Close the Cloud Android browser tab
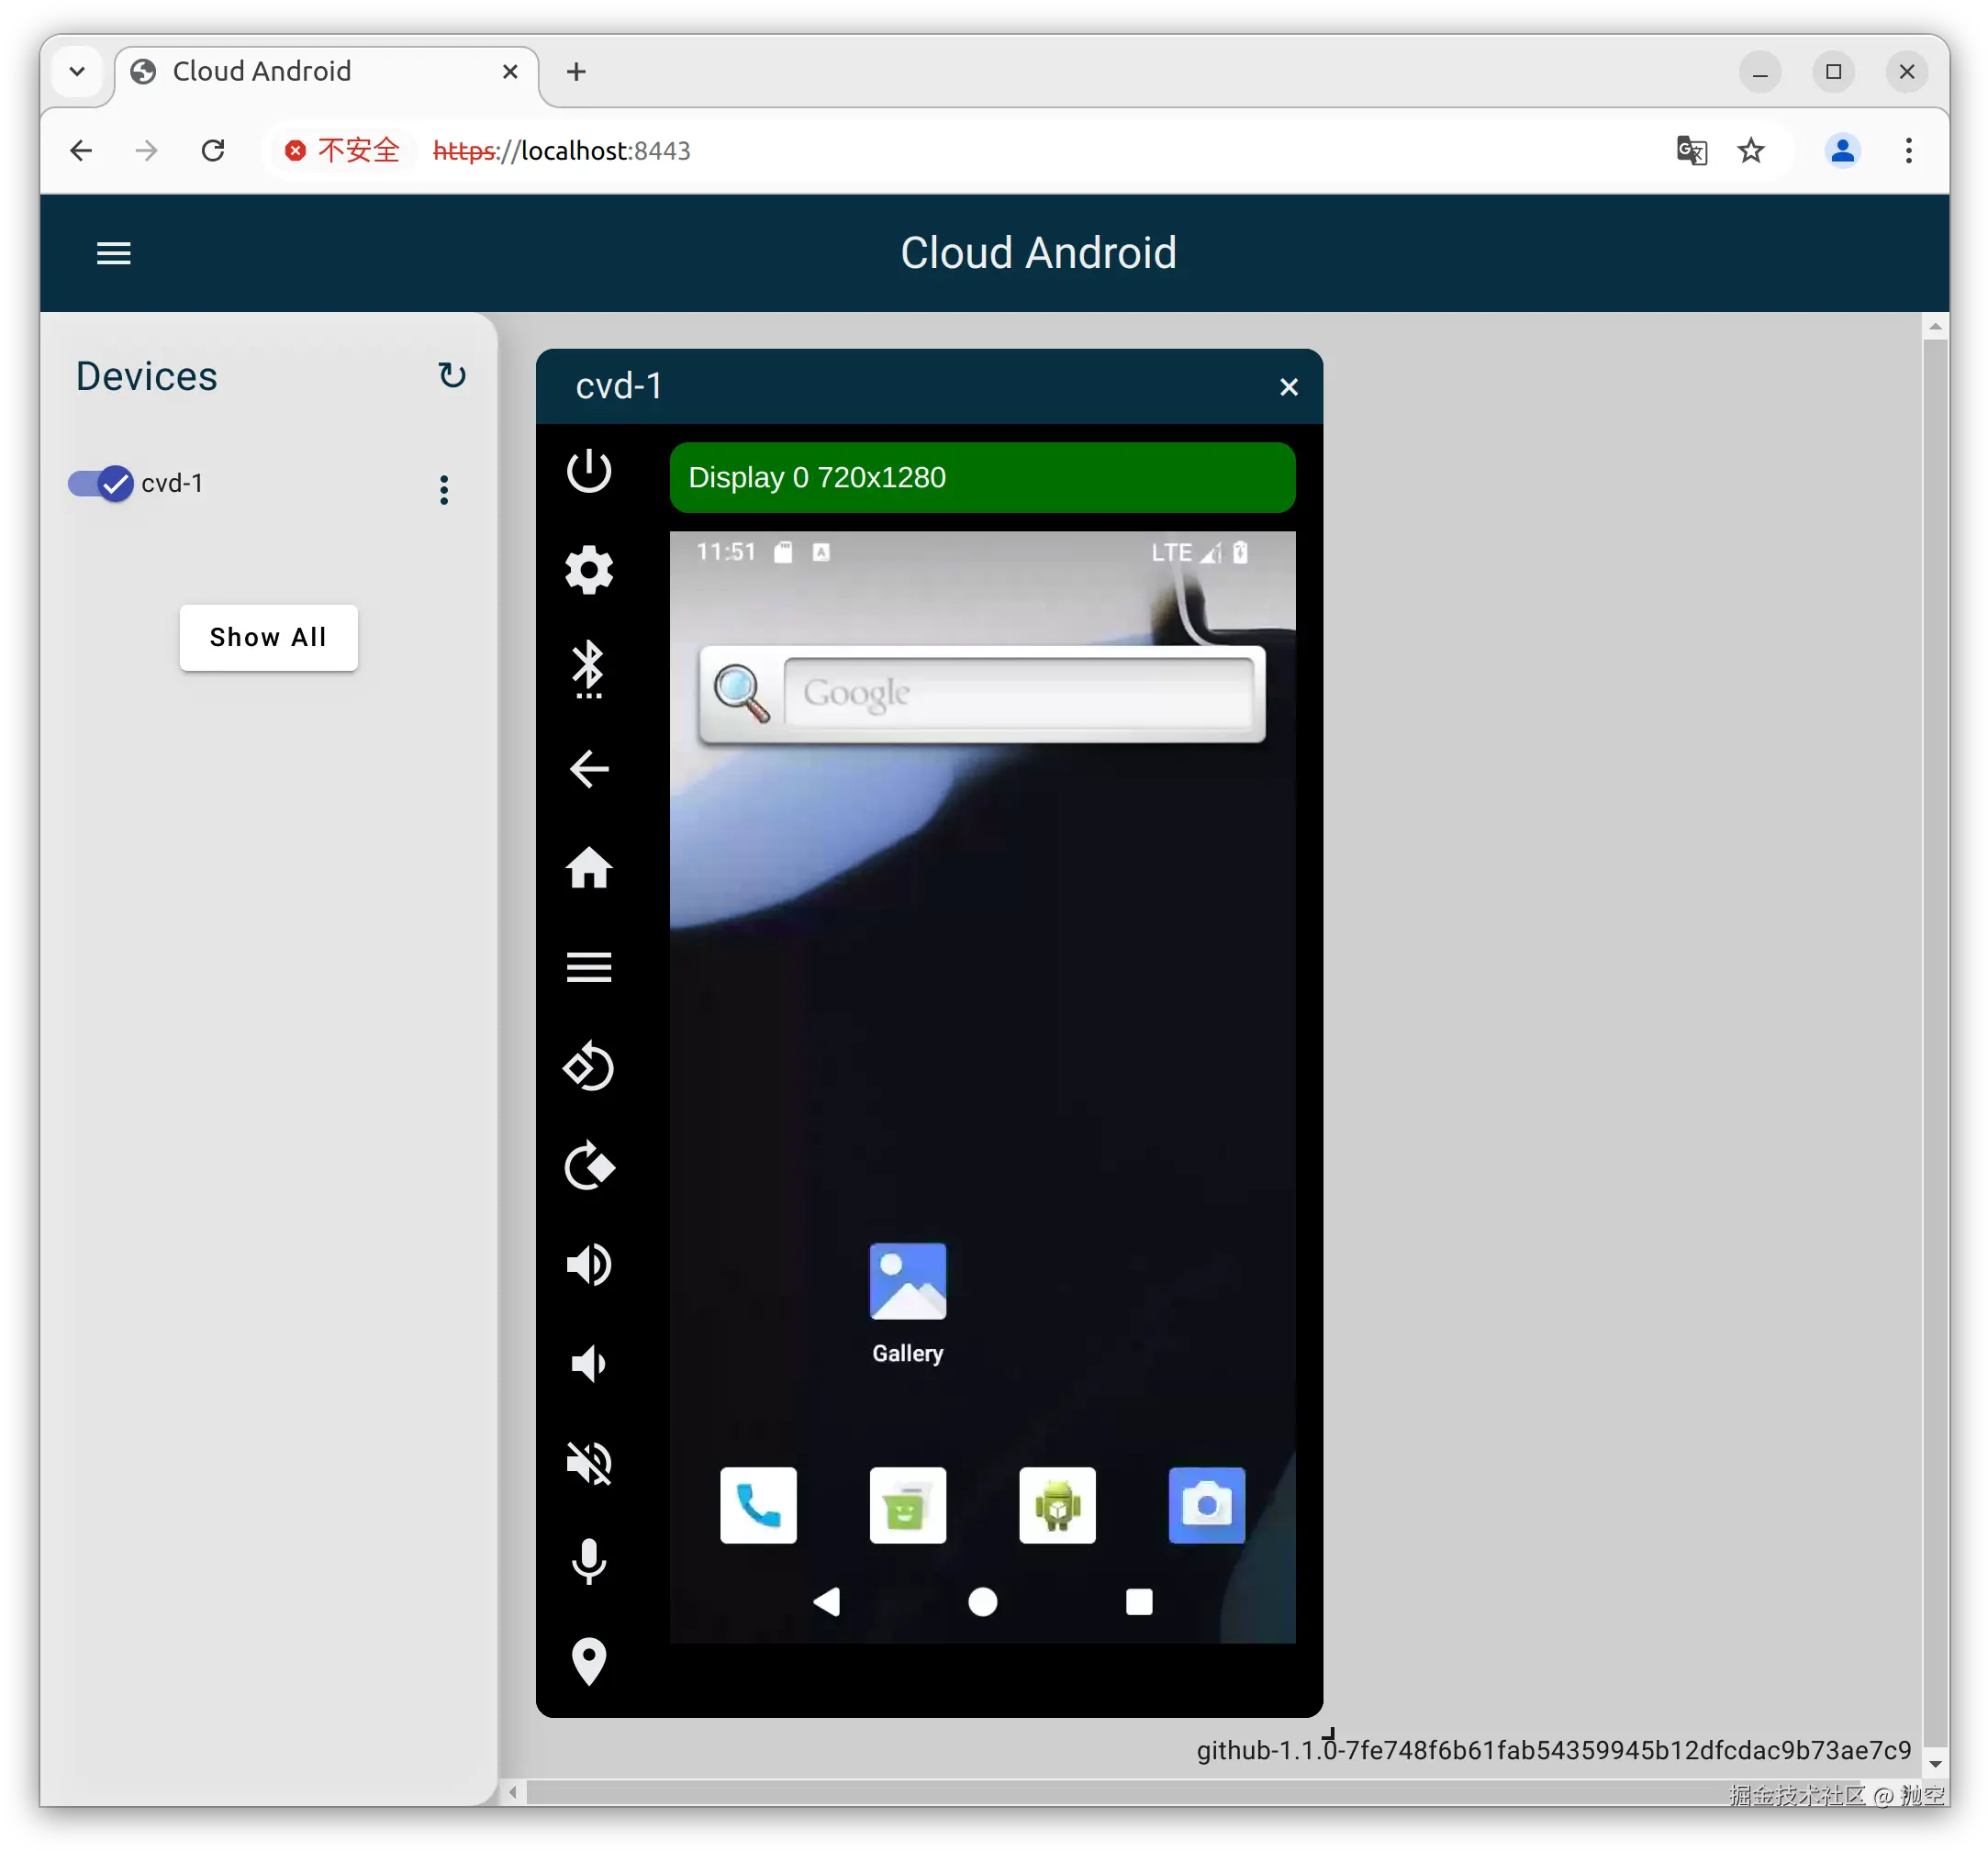 pos(510,72)
